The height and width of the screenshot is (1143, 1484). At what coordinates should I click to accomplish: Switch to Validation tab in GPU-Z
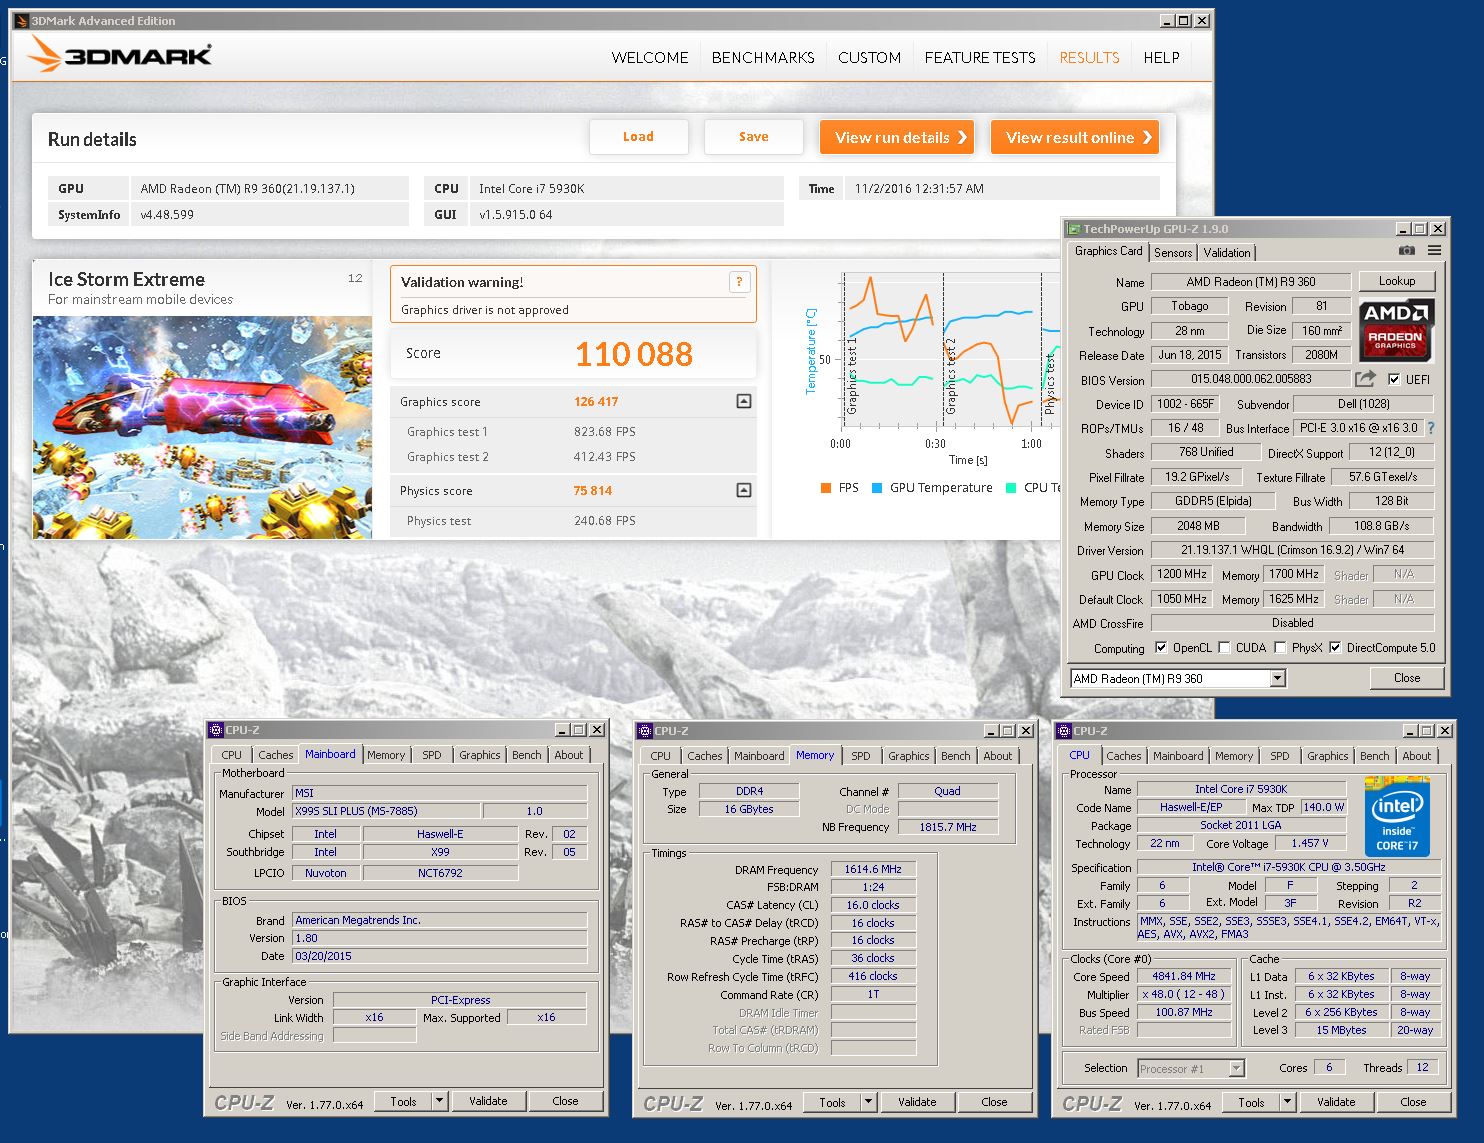pos(1227,253)
